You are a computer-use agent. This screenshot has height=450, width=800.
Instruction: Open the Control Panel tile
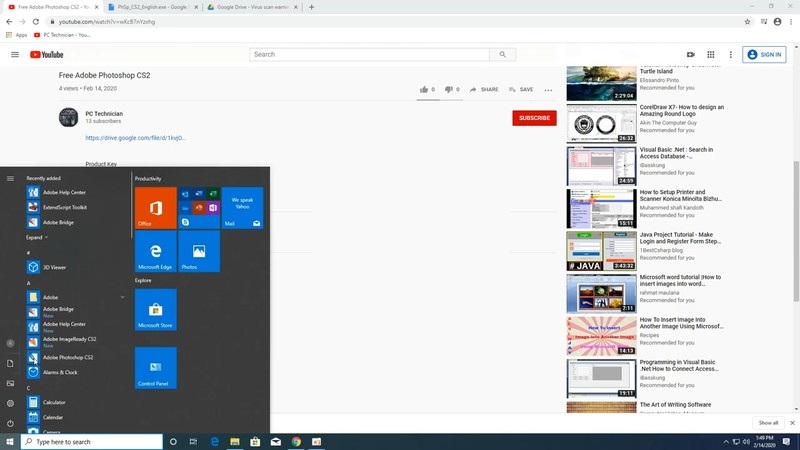(155, 367)
